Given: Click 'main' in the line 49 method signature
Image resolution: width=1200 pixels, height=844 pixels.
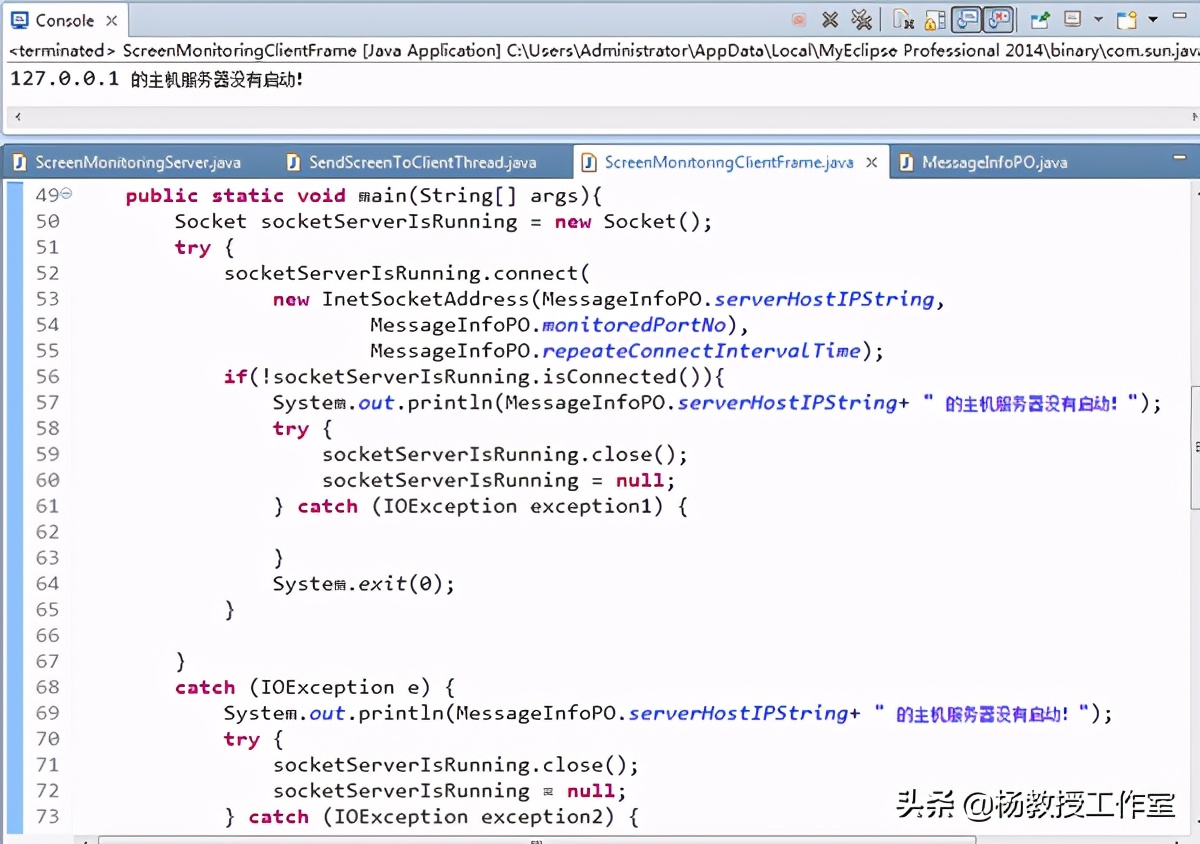Looking at the screenshot, I should (382, 195).
